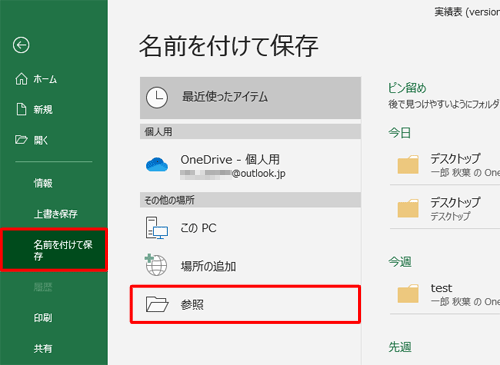Click the new document page icon
Viewport: 500px width, 365px height.
coord(21,109)
